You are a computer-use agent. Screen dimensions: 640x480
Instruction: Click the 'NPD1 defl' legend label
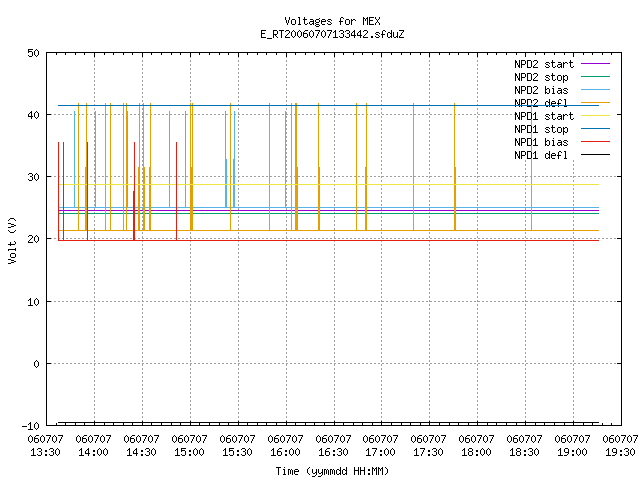tap(541, 155)
